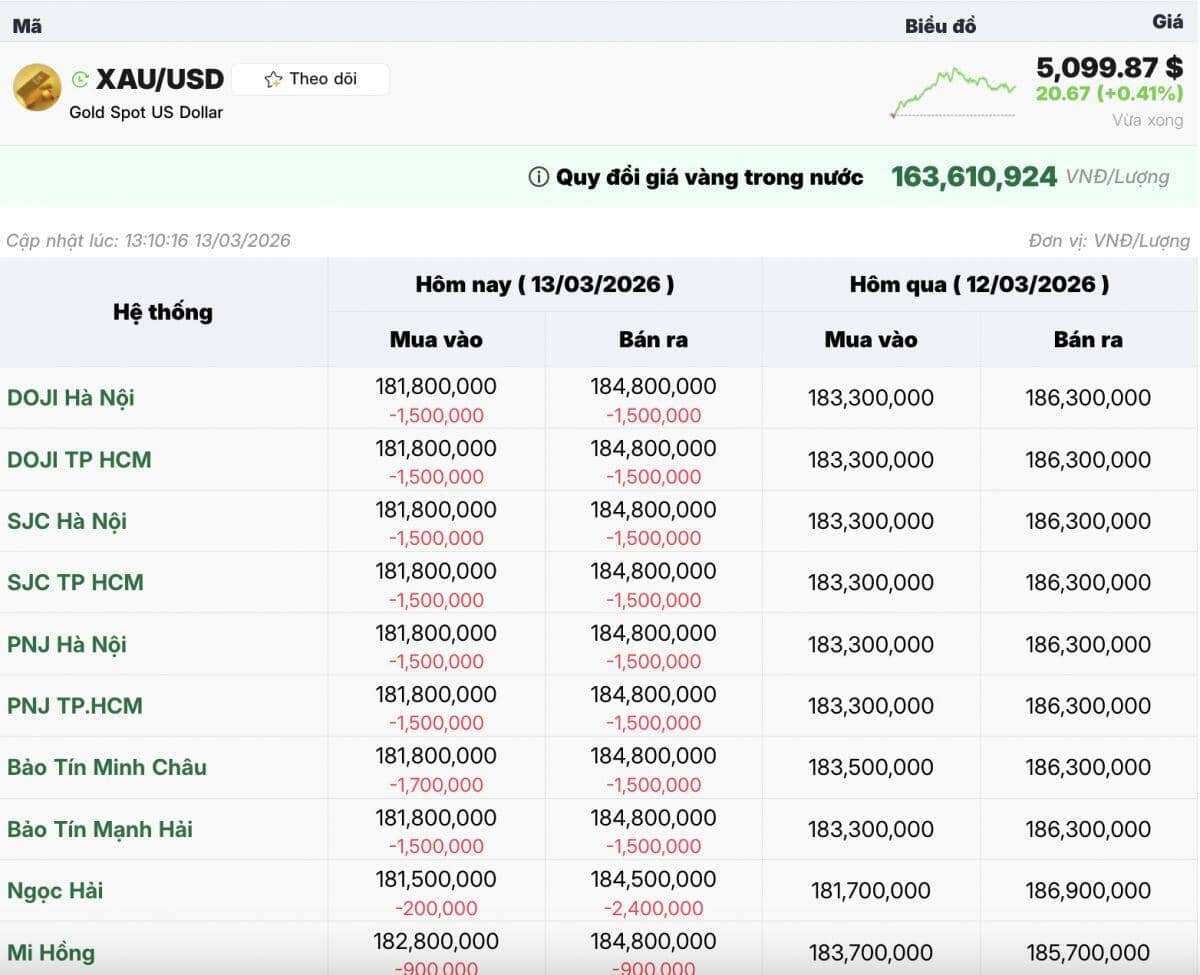Click Mua vào header under Hôm qua
This screenshot has width=1200, height=975.
pyautogui.click(x=871, y=340)
